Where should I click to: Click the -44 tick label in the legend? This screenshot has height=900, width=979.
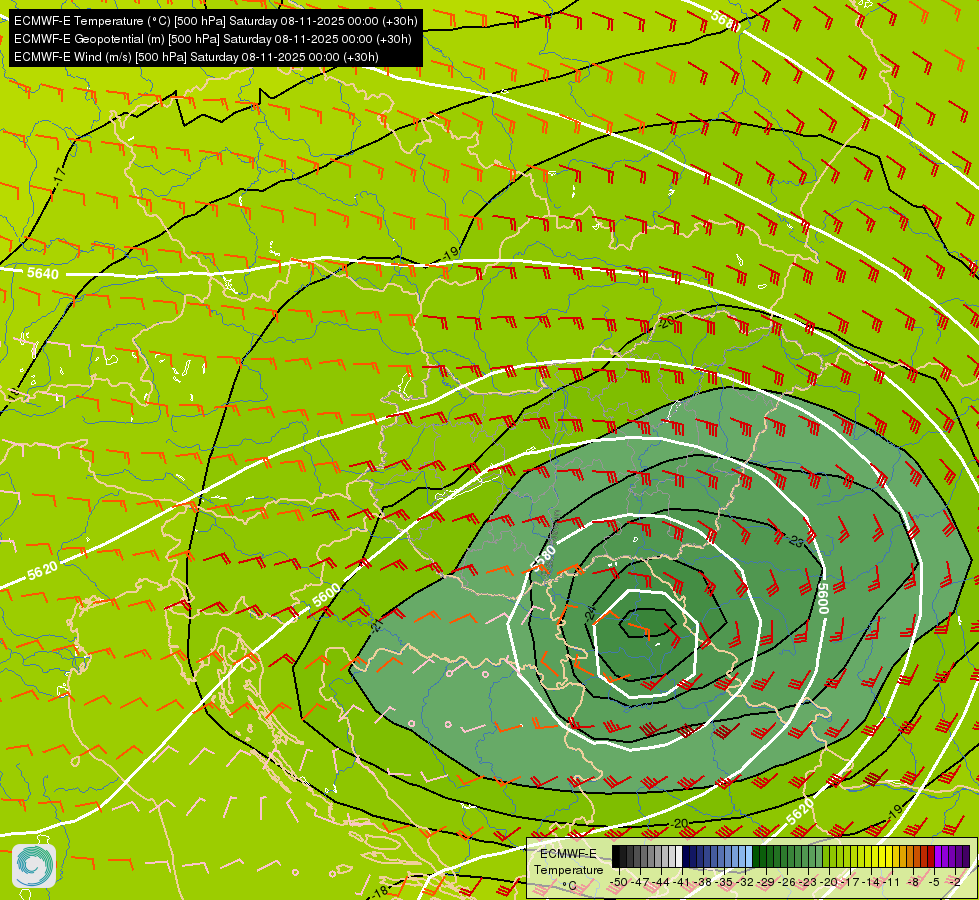tap(661, 882)
